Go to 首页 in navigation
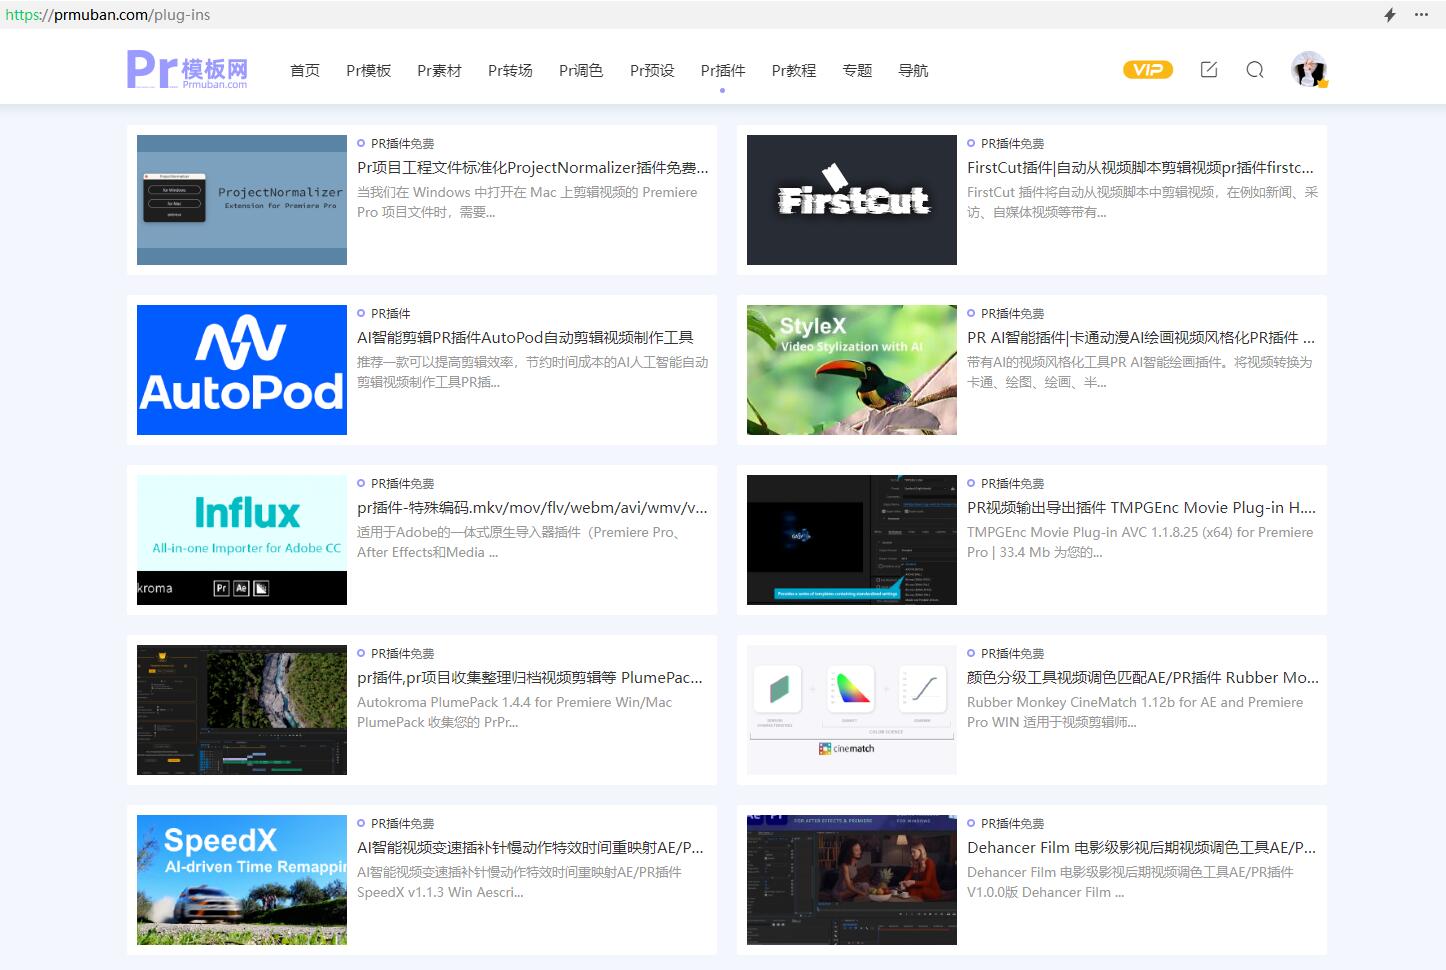The height and width of the screenshot is (970, 1446). pos(305,70)
